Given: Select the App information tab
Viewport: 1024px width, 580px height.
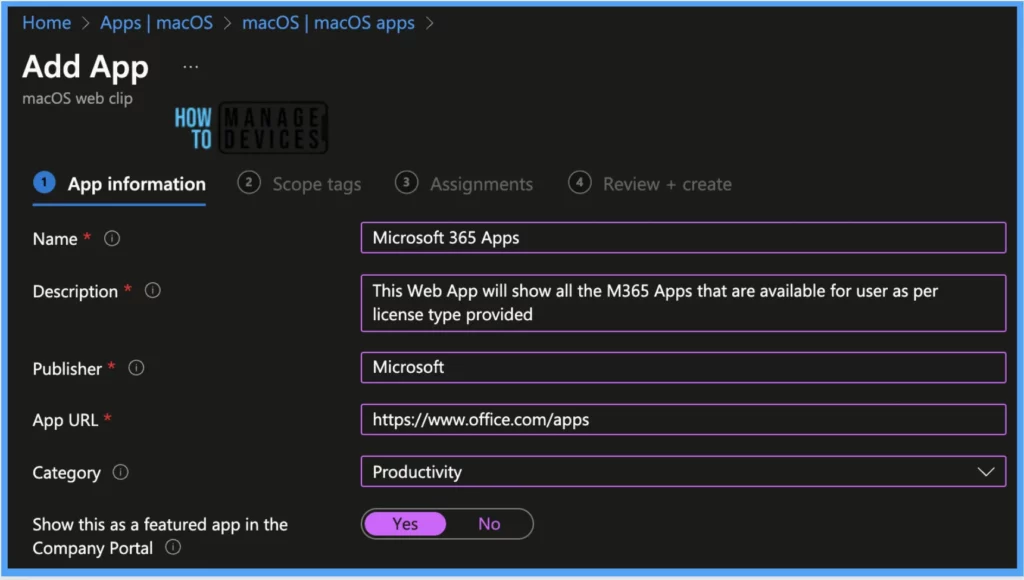Looking at the screenshot, I should pos(120,184).
